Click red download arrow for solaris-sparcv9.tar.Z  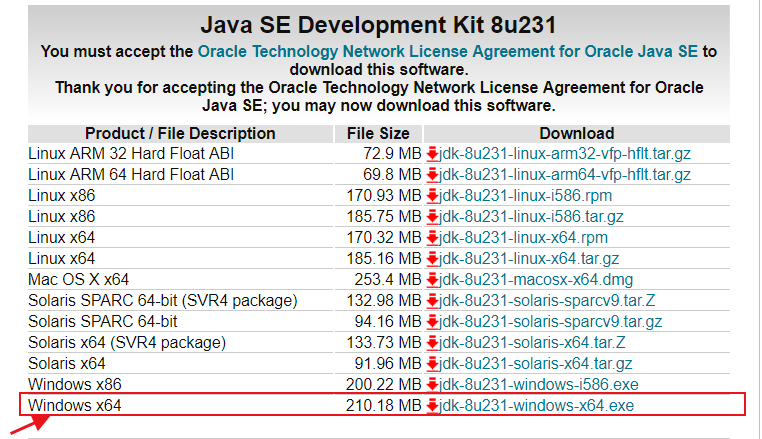pyautogui.click(x=432, y=301)
